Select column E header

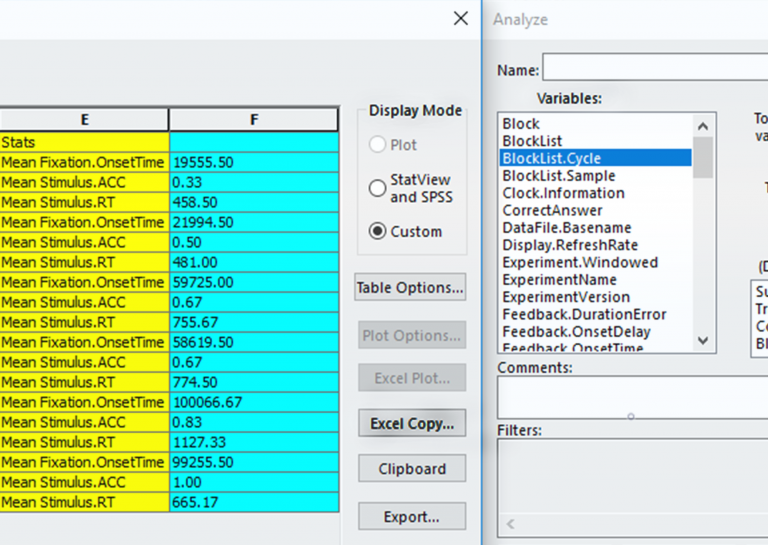point(84,120)
